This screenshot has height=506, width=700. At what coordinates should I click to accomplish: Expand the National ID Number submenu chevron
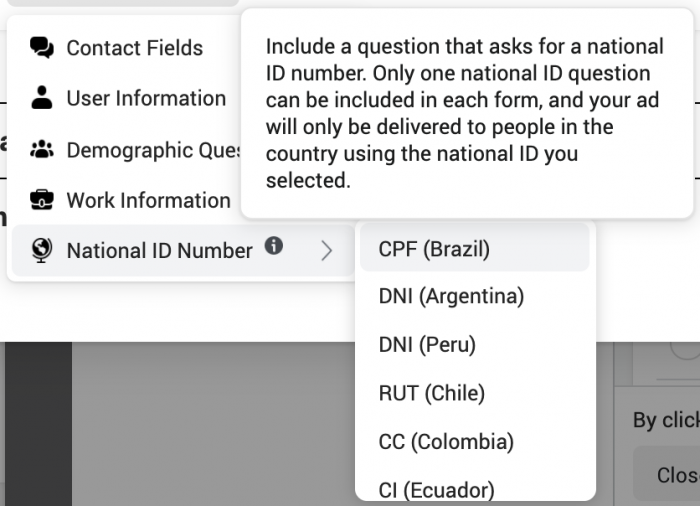tap(327, 251)
